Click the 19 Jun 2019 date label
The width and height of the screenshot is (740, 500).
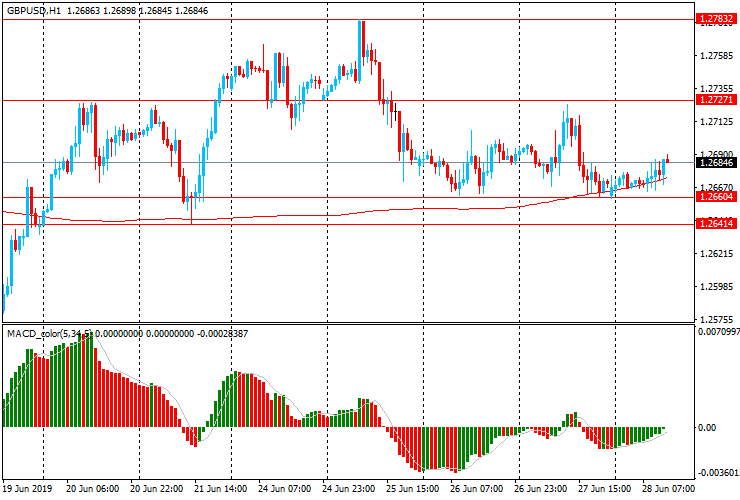27,488
